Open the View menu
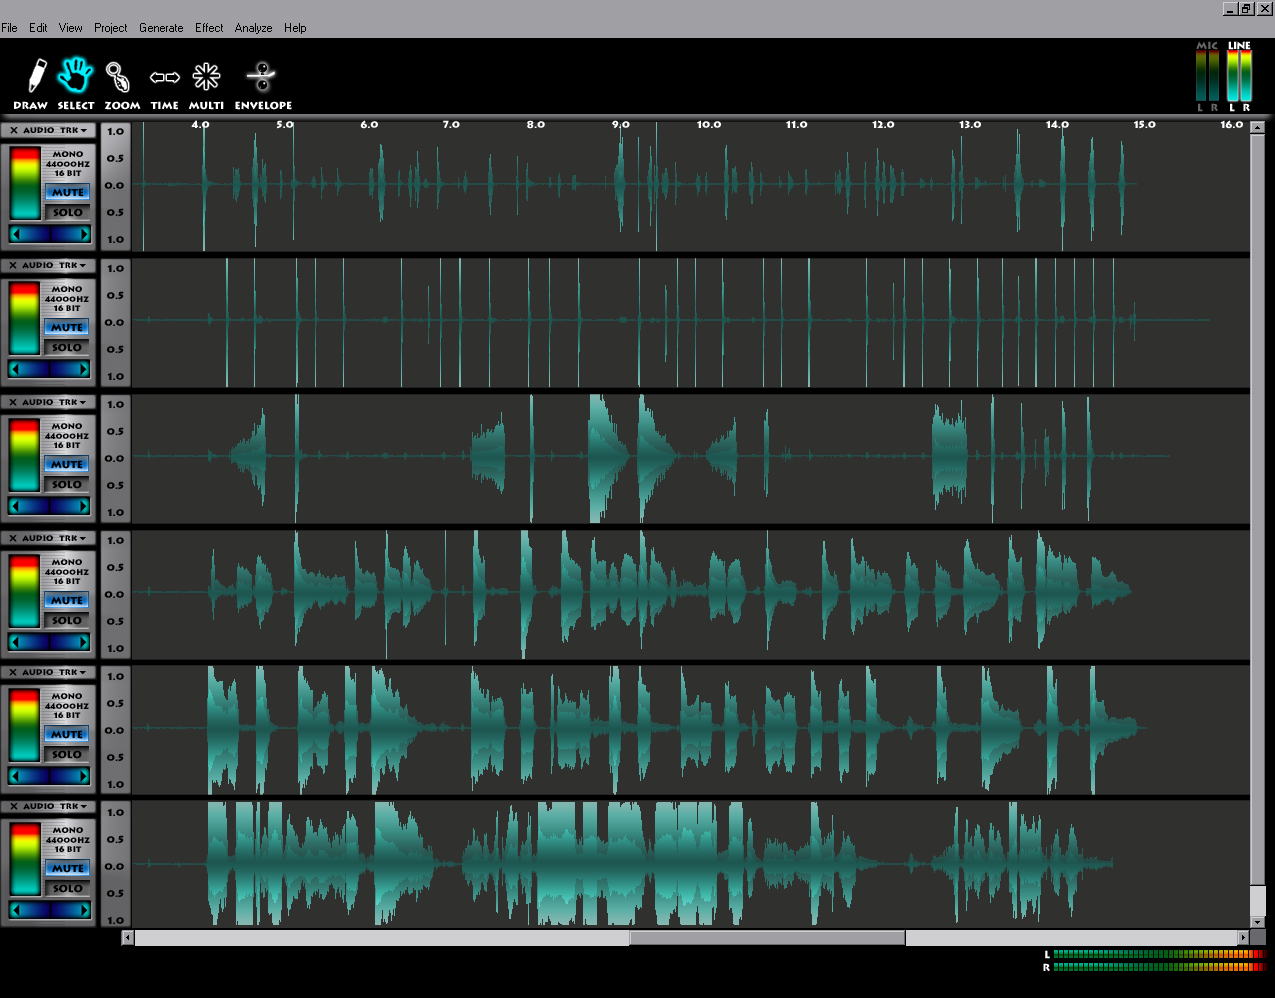Screen dimensions: 1275x998 (71, 28)
